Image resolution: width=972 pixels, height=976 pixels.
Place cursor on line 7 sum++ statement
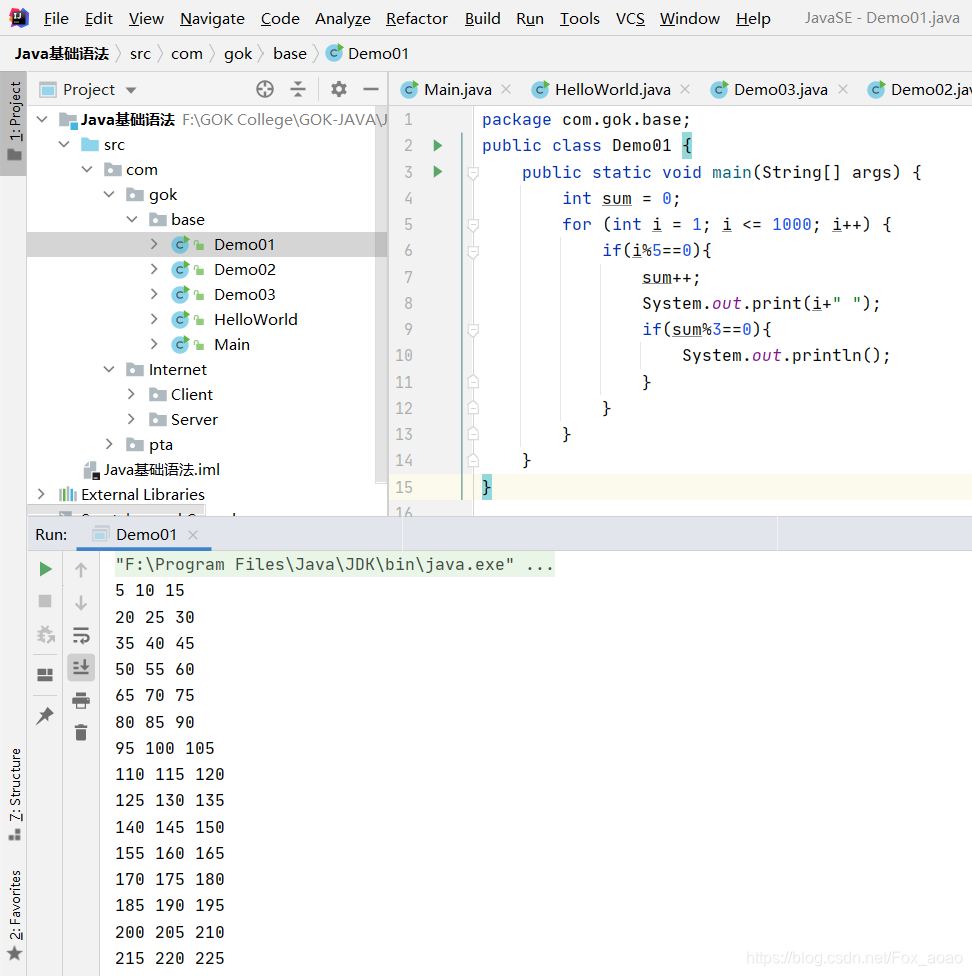click(x=671, y=278)
